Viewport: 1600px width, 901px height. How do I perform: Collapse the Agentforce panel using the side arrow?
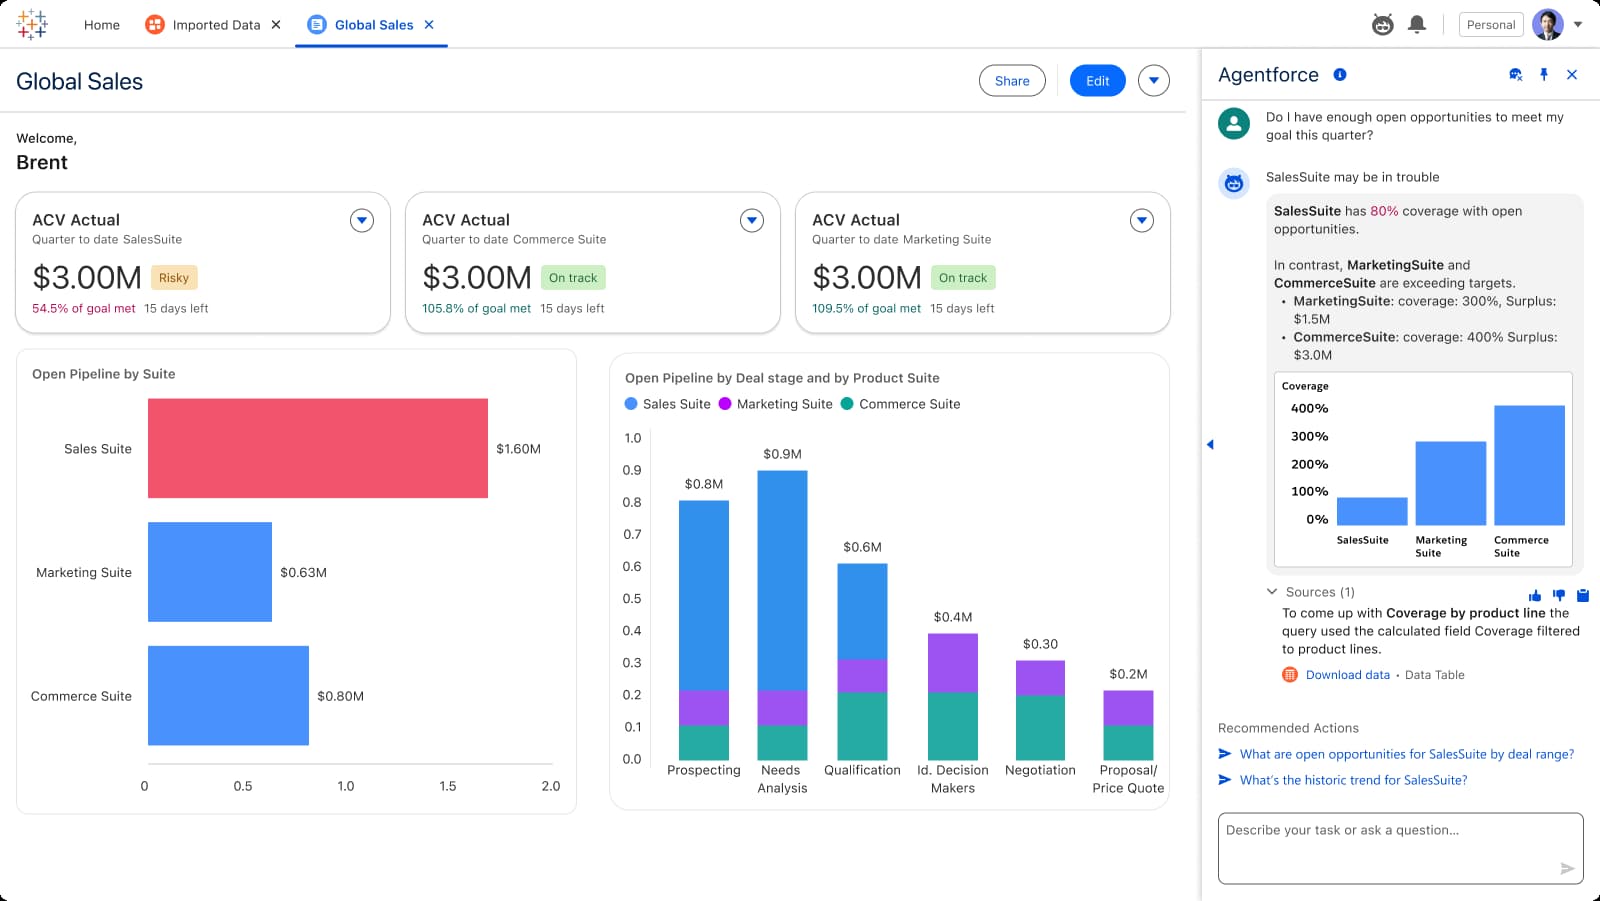(1211, 444)
